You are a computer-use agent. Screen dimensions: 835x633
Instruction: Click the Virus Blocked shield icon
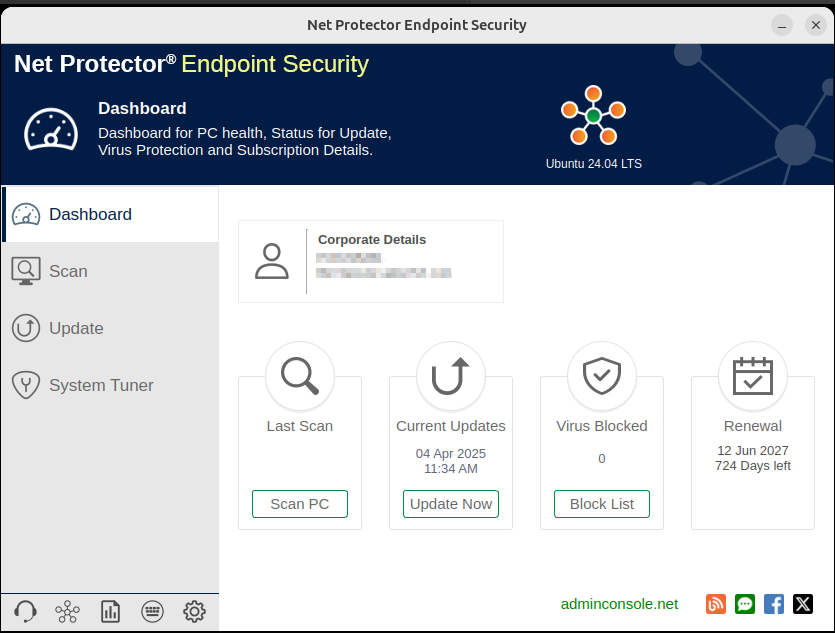point(602,376)
